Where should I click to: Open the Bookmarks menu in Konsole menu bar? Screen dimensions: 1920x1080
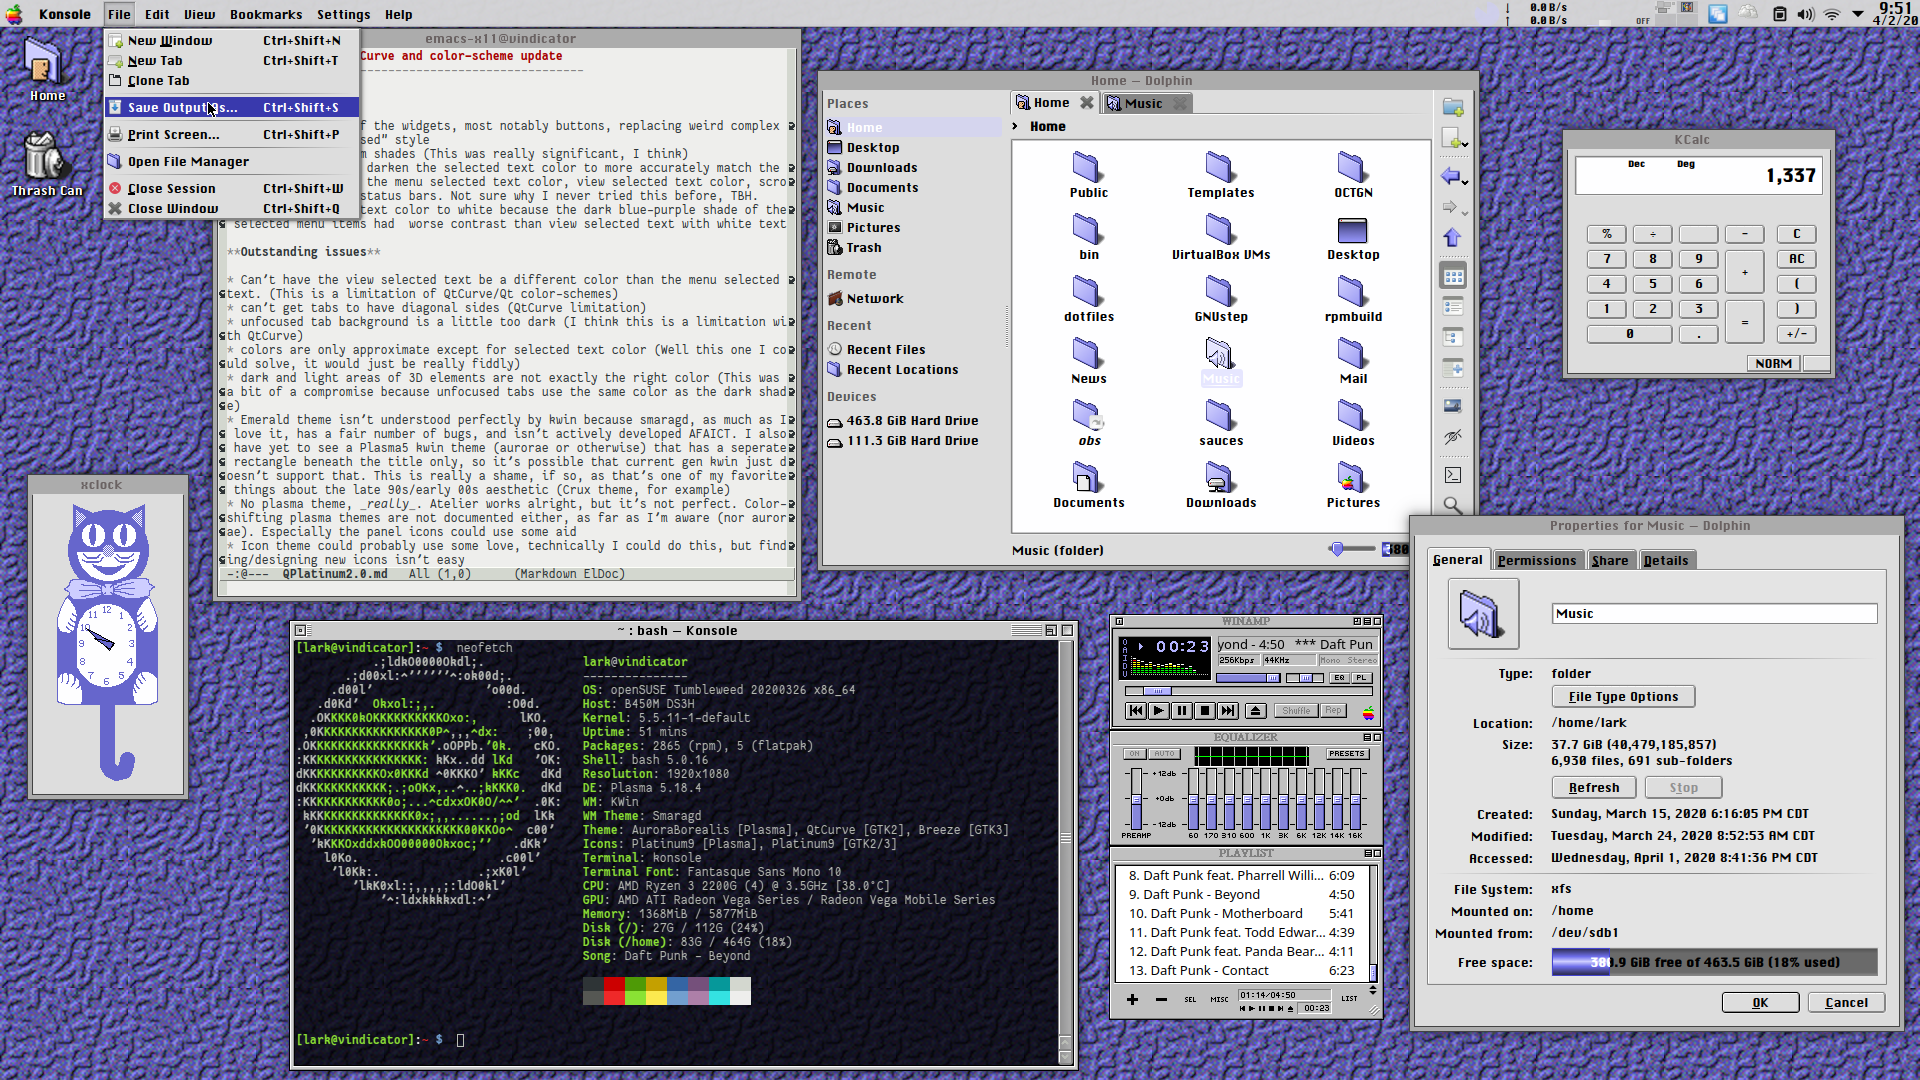point(265,14)
